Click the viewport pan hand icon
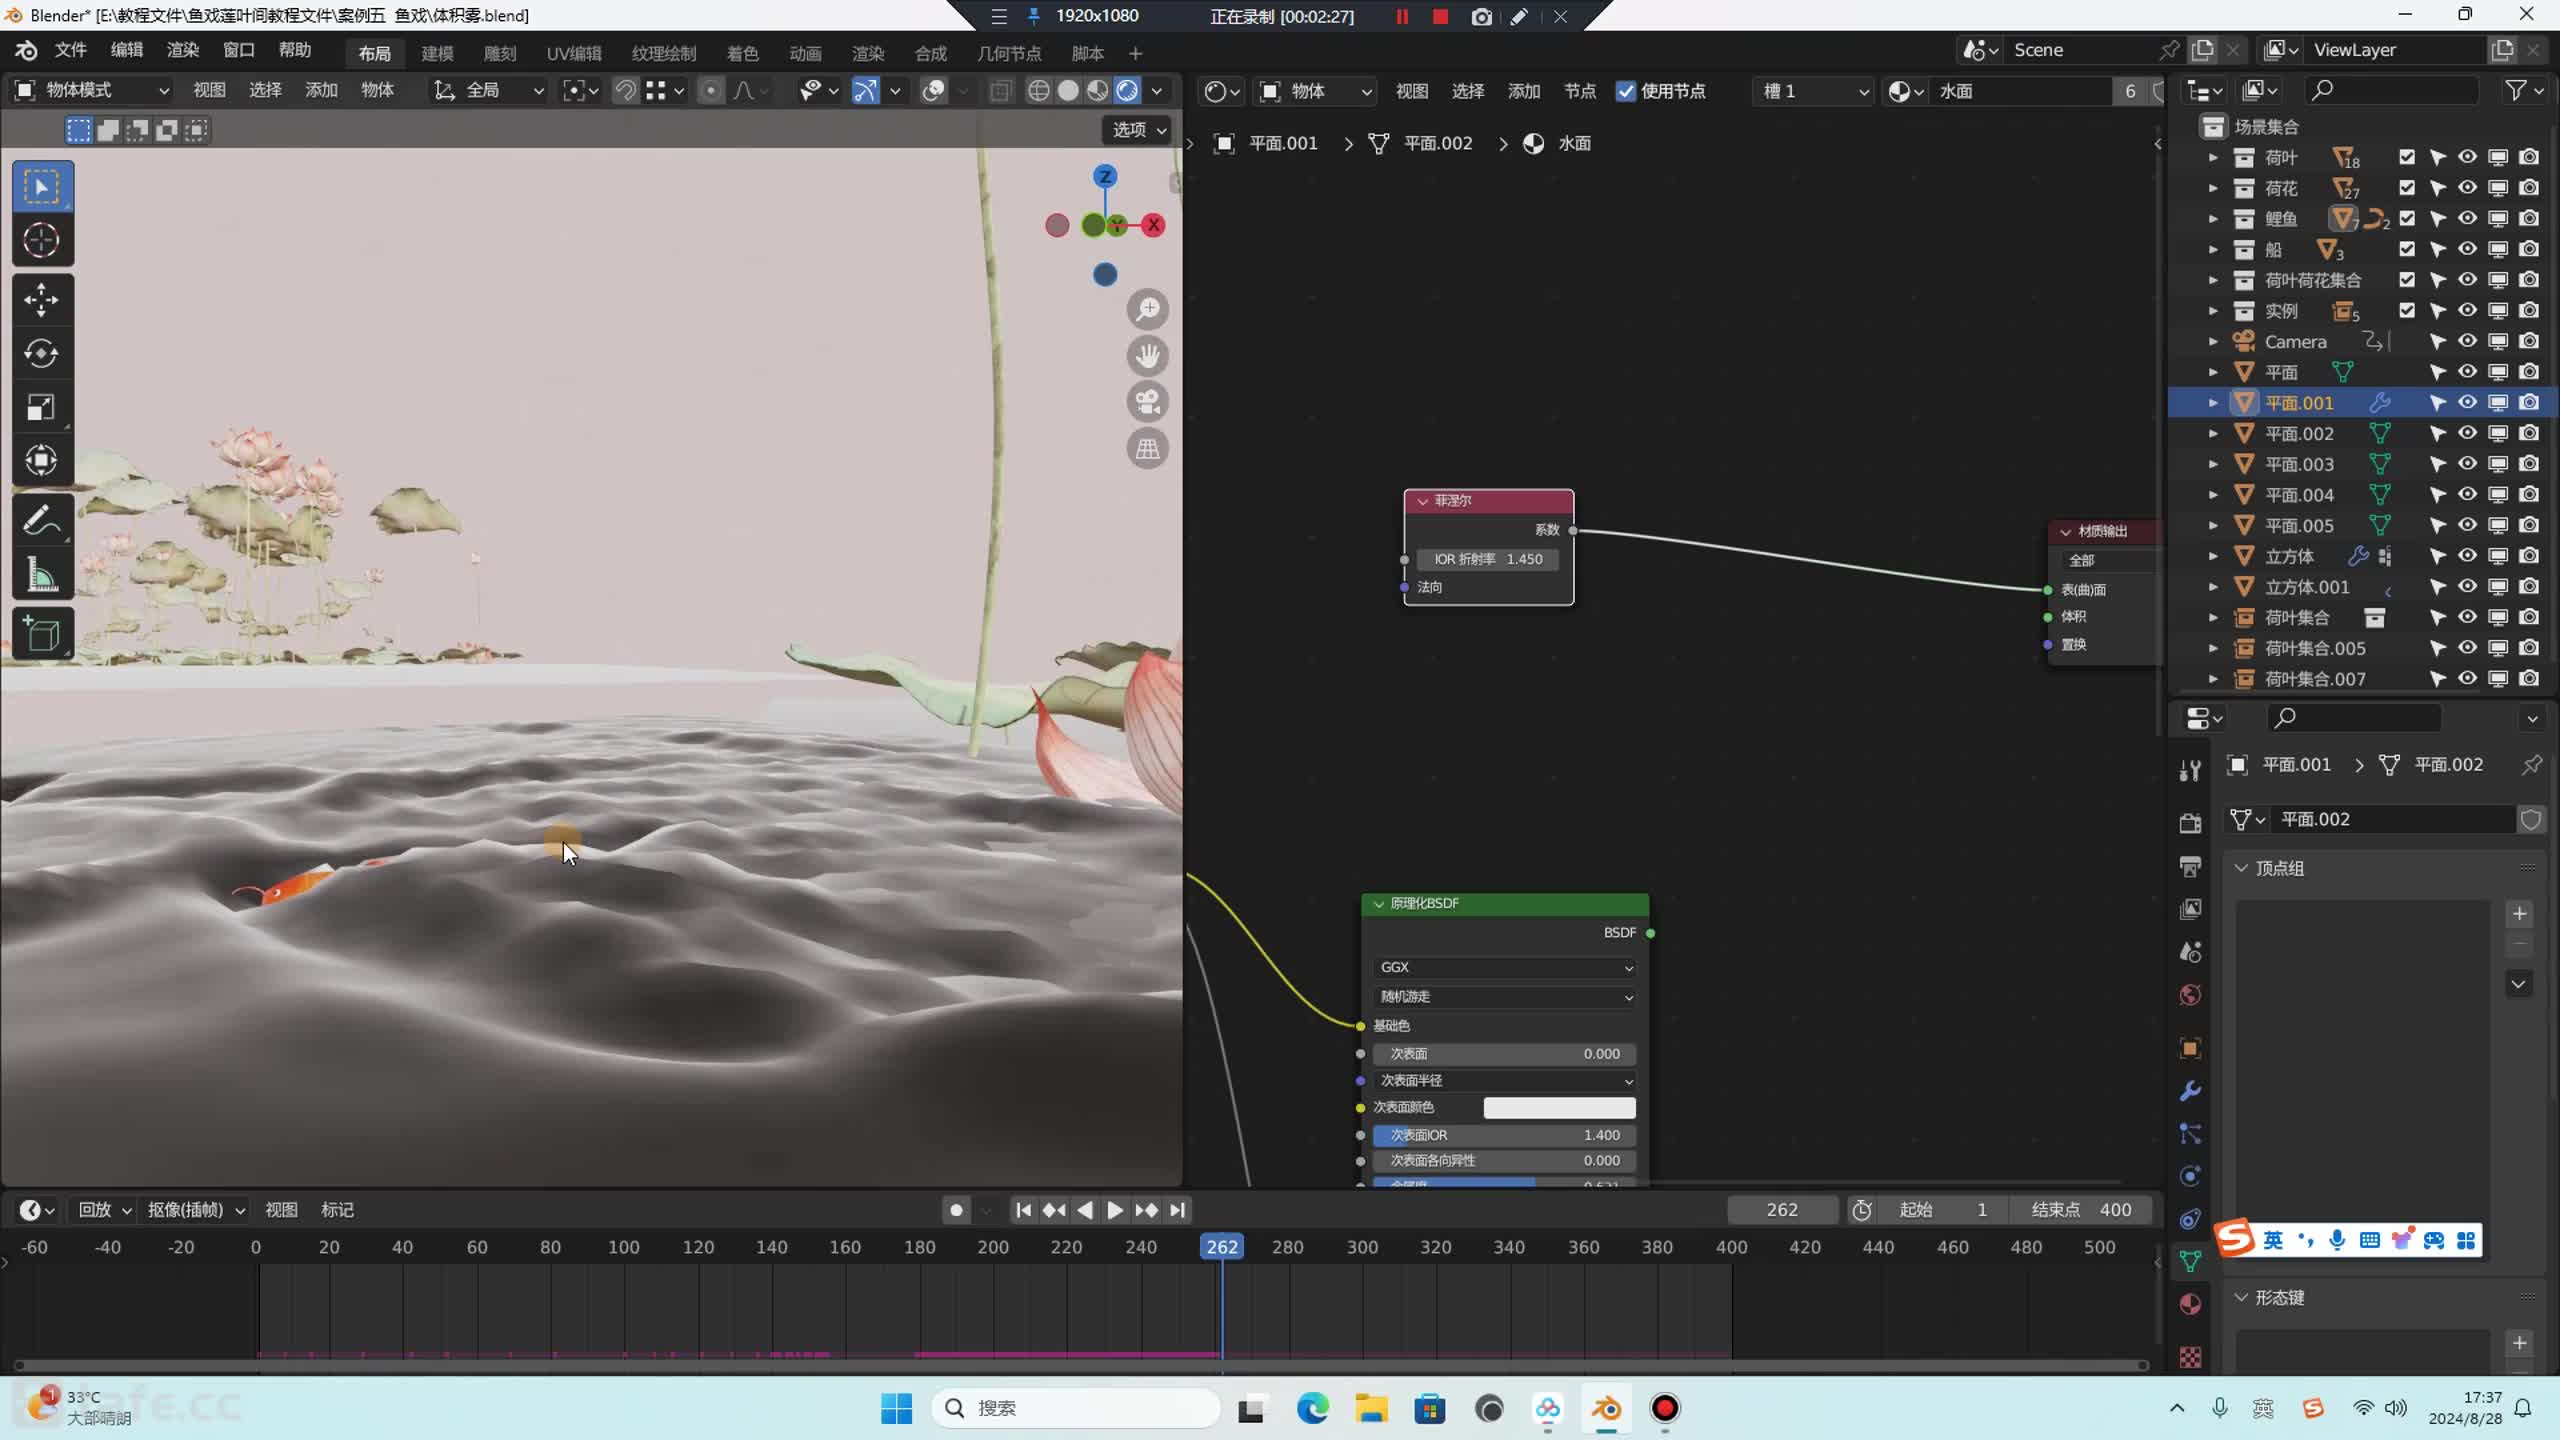This screenshot has width=2560, height=1440. (x=1148, y=356)
